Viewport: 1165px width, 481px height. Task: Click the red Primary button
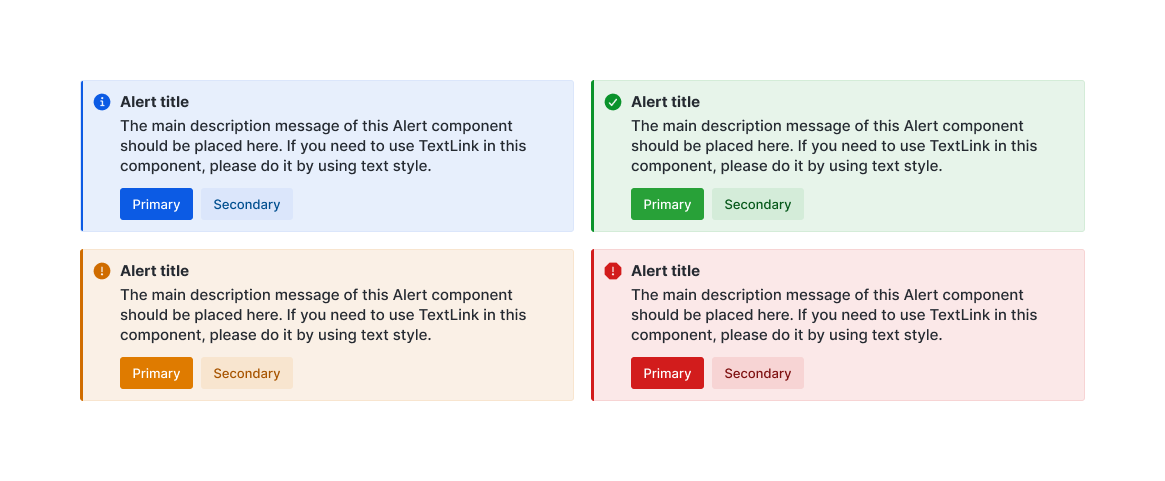pyautogui.click(x=667, y=373)
